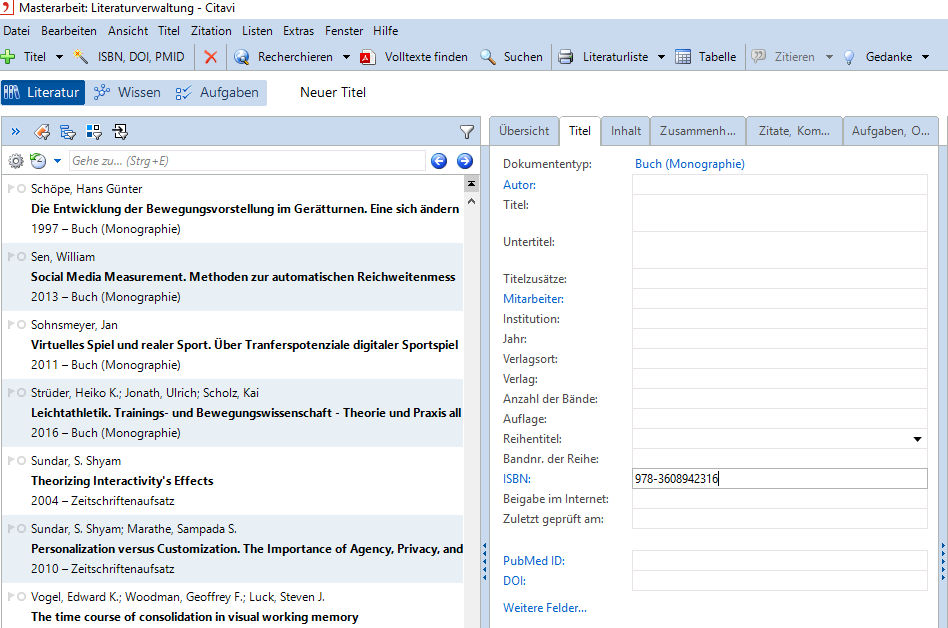Toggle the flag on Schöpe, Hans Günter entry
The width and height of the screenshot is (948, 628).
click(11, 189)
